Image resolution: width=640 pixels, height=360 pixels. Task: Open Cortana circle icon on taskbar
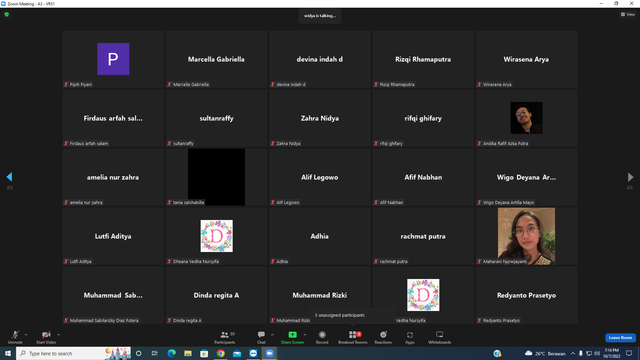click(139, 353)
